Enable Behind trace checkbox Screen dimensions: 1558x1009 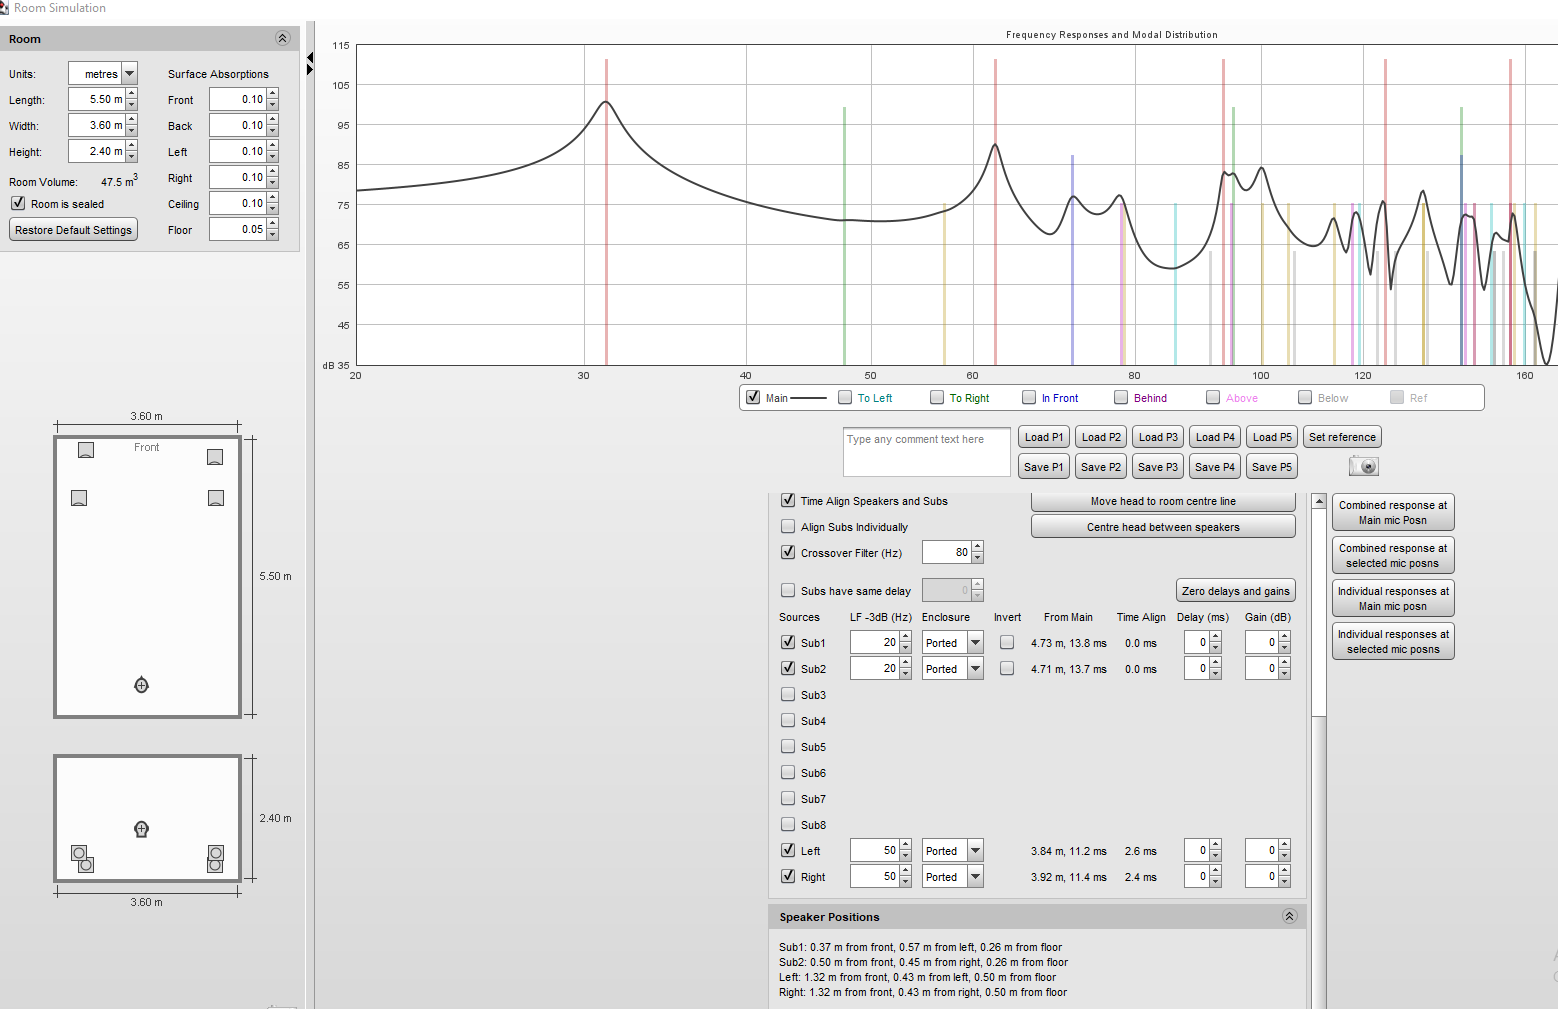pyautogui.click(x=1121, y=397)
